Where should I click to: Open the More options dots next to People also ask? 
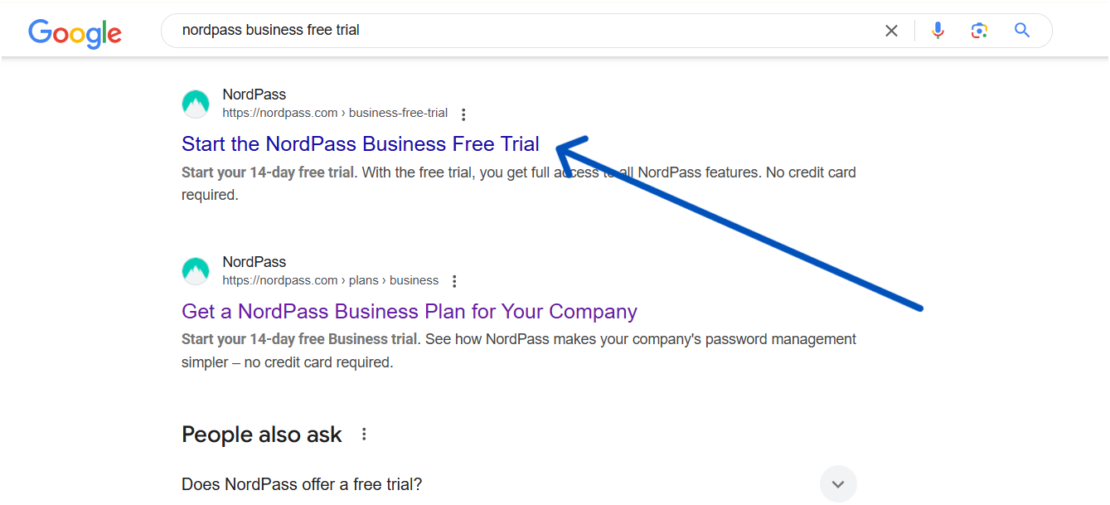click(364, 434)
